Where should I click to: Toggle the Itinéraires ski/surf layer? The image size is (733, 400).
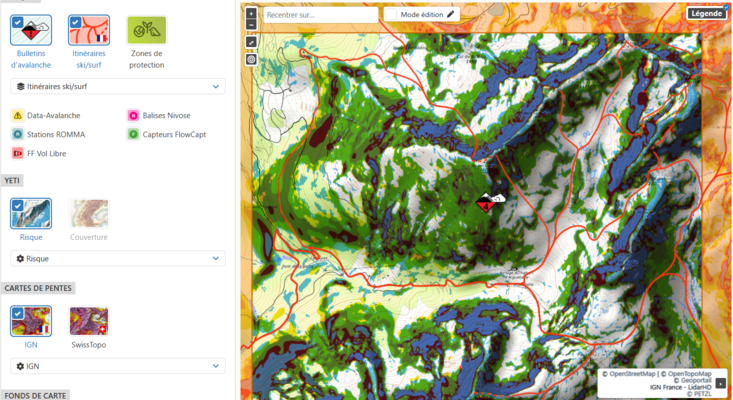coord(88,31)
